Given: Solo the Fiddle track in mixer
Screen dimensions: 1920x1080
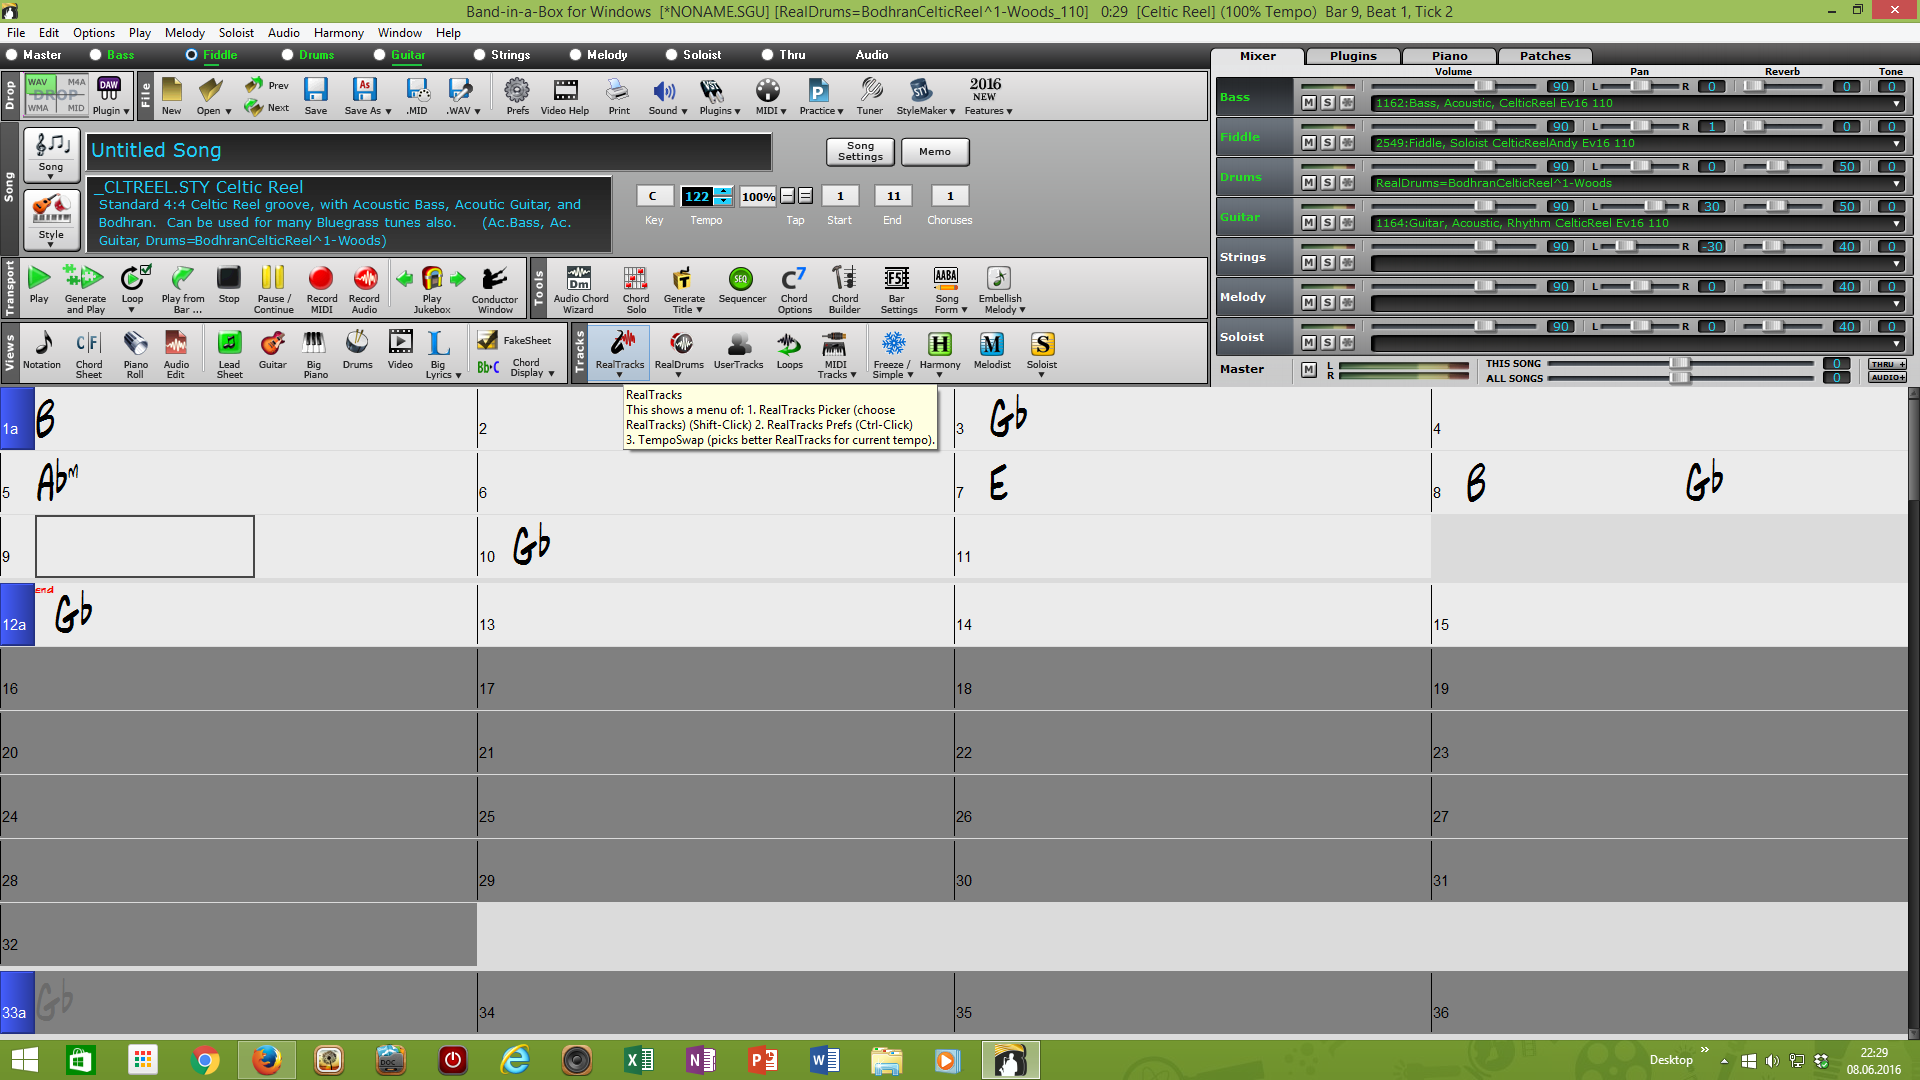Looking at the screenshot, I should pyautogui.click(x=1328, y=143).
